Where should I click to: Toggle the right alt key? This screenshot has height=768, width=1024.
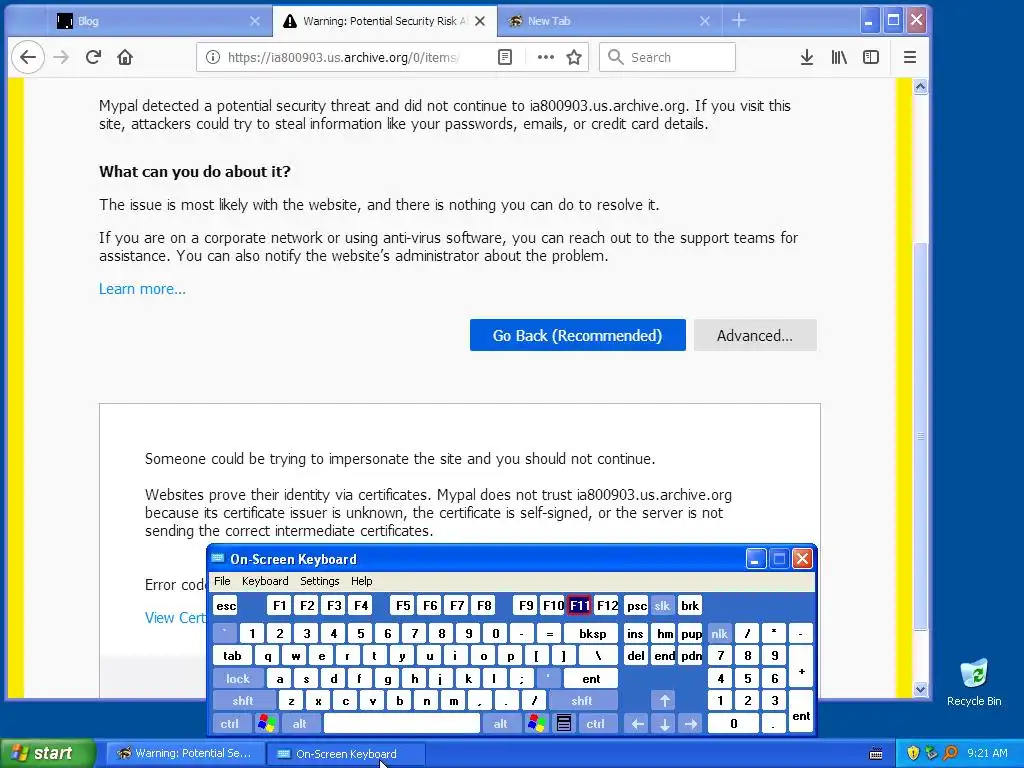coord(500,724)
